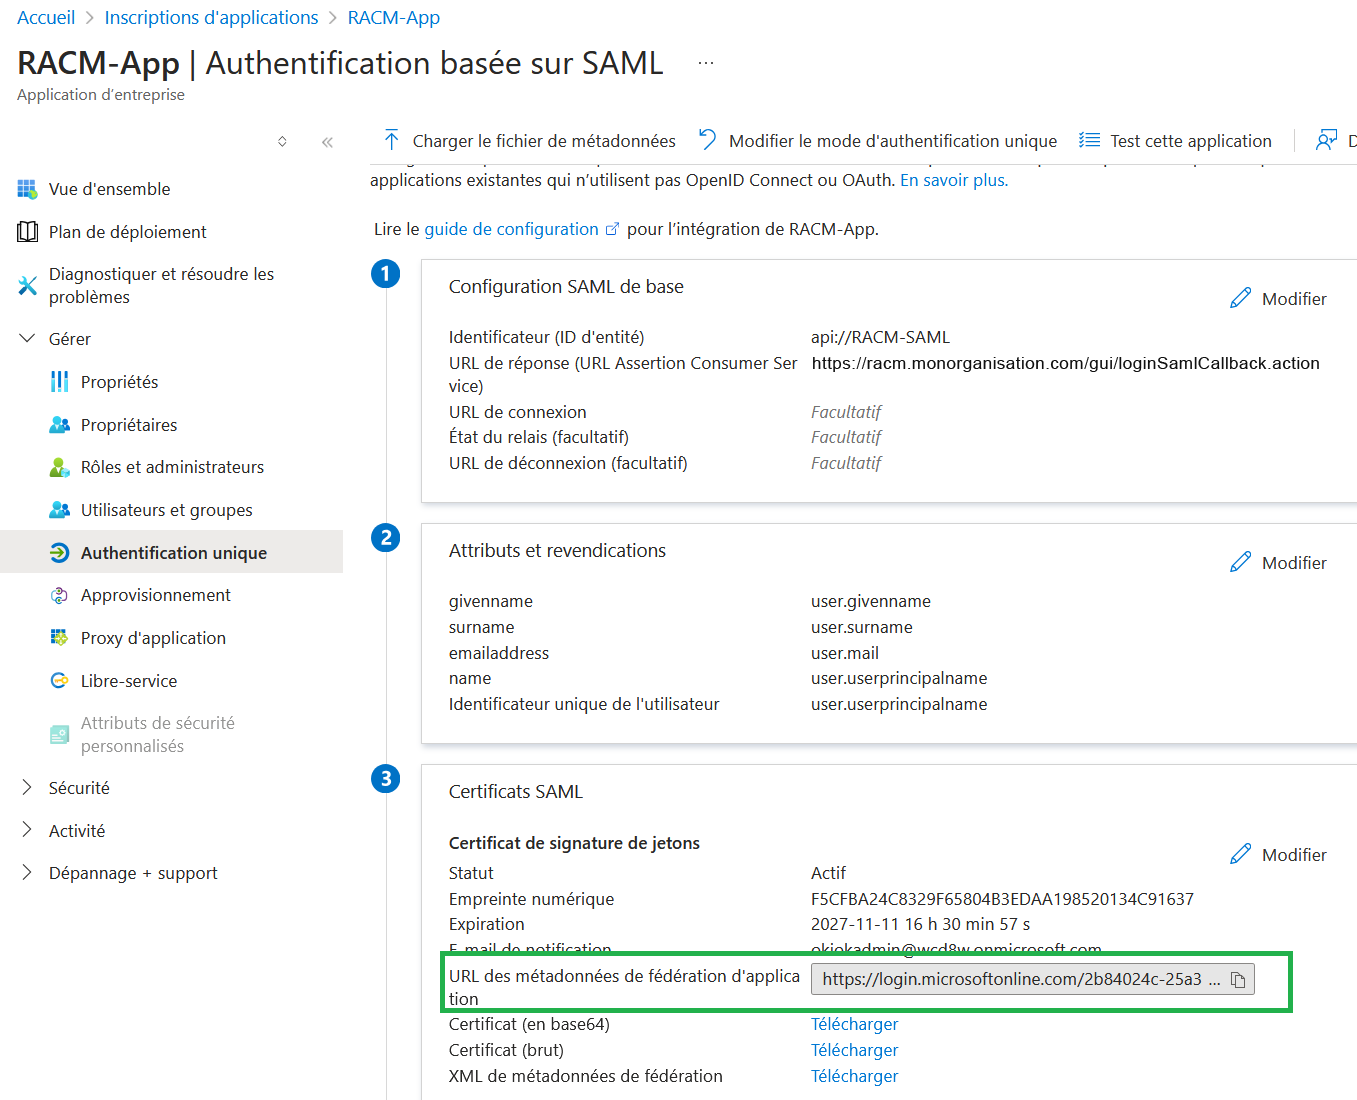Viewport: 1357px width, 1100px height.
Task: Click the Rôles et administrateurs icon
Action: point(60,467)
